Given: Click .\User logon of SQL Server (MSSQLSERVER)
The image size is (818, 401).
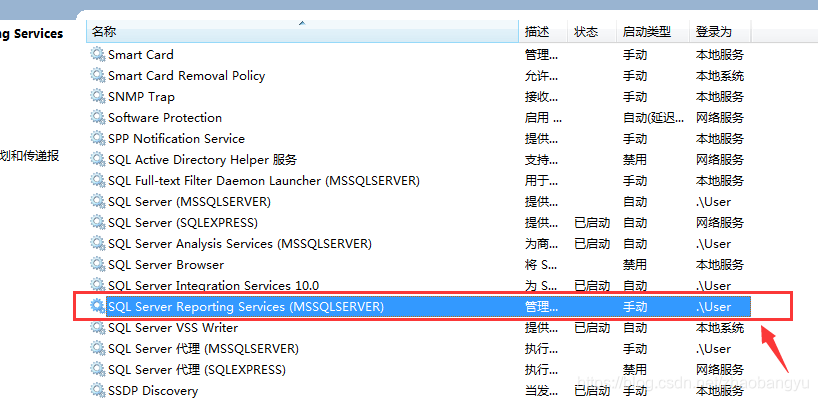Looking at the screenshot, I should (713, 202).
